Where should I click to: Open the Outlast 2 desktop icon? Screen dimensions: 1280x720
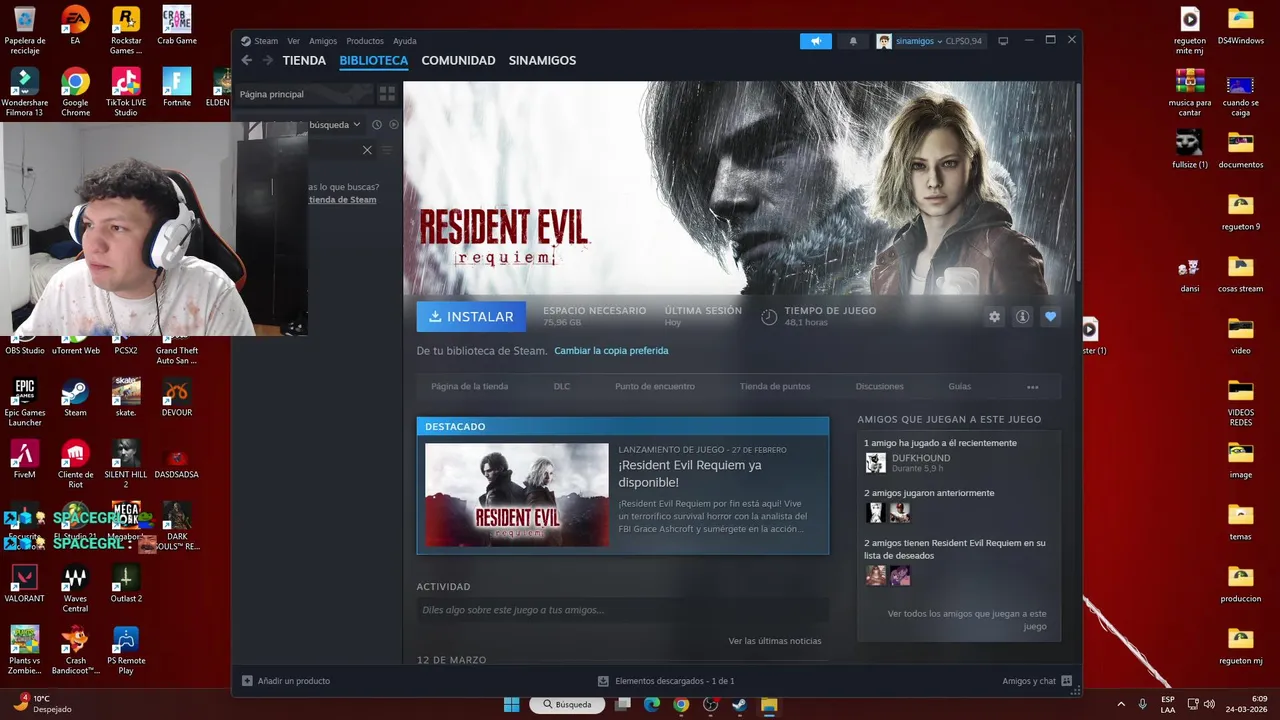126,583
